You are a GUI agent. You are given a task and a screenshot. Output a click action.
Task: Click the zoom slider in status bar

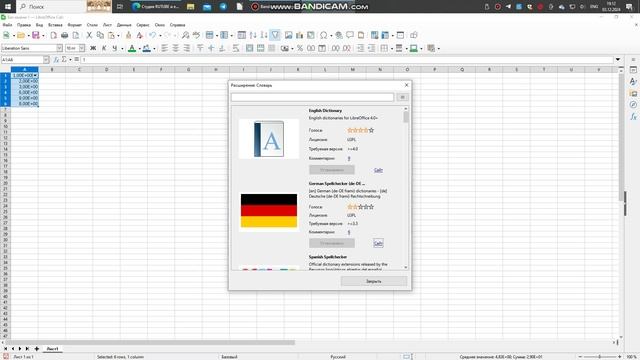600,357
